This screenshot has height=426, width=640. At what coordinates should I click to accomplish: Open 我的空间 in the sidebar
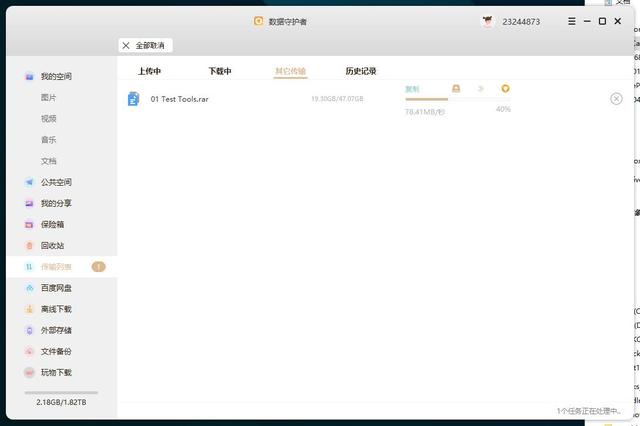coord(56,76)
